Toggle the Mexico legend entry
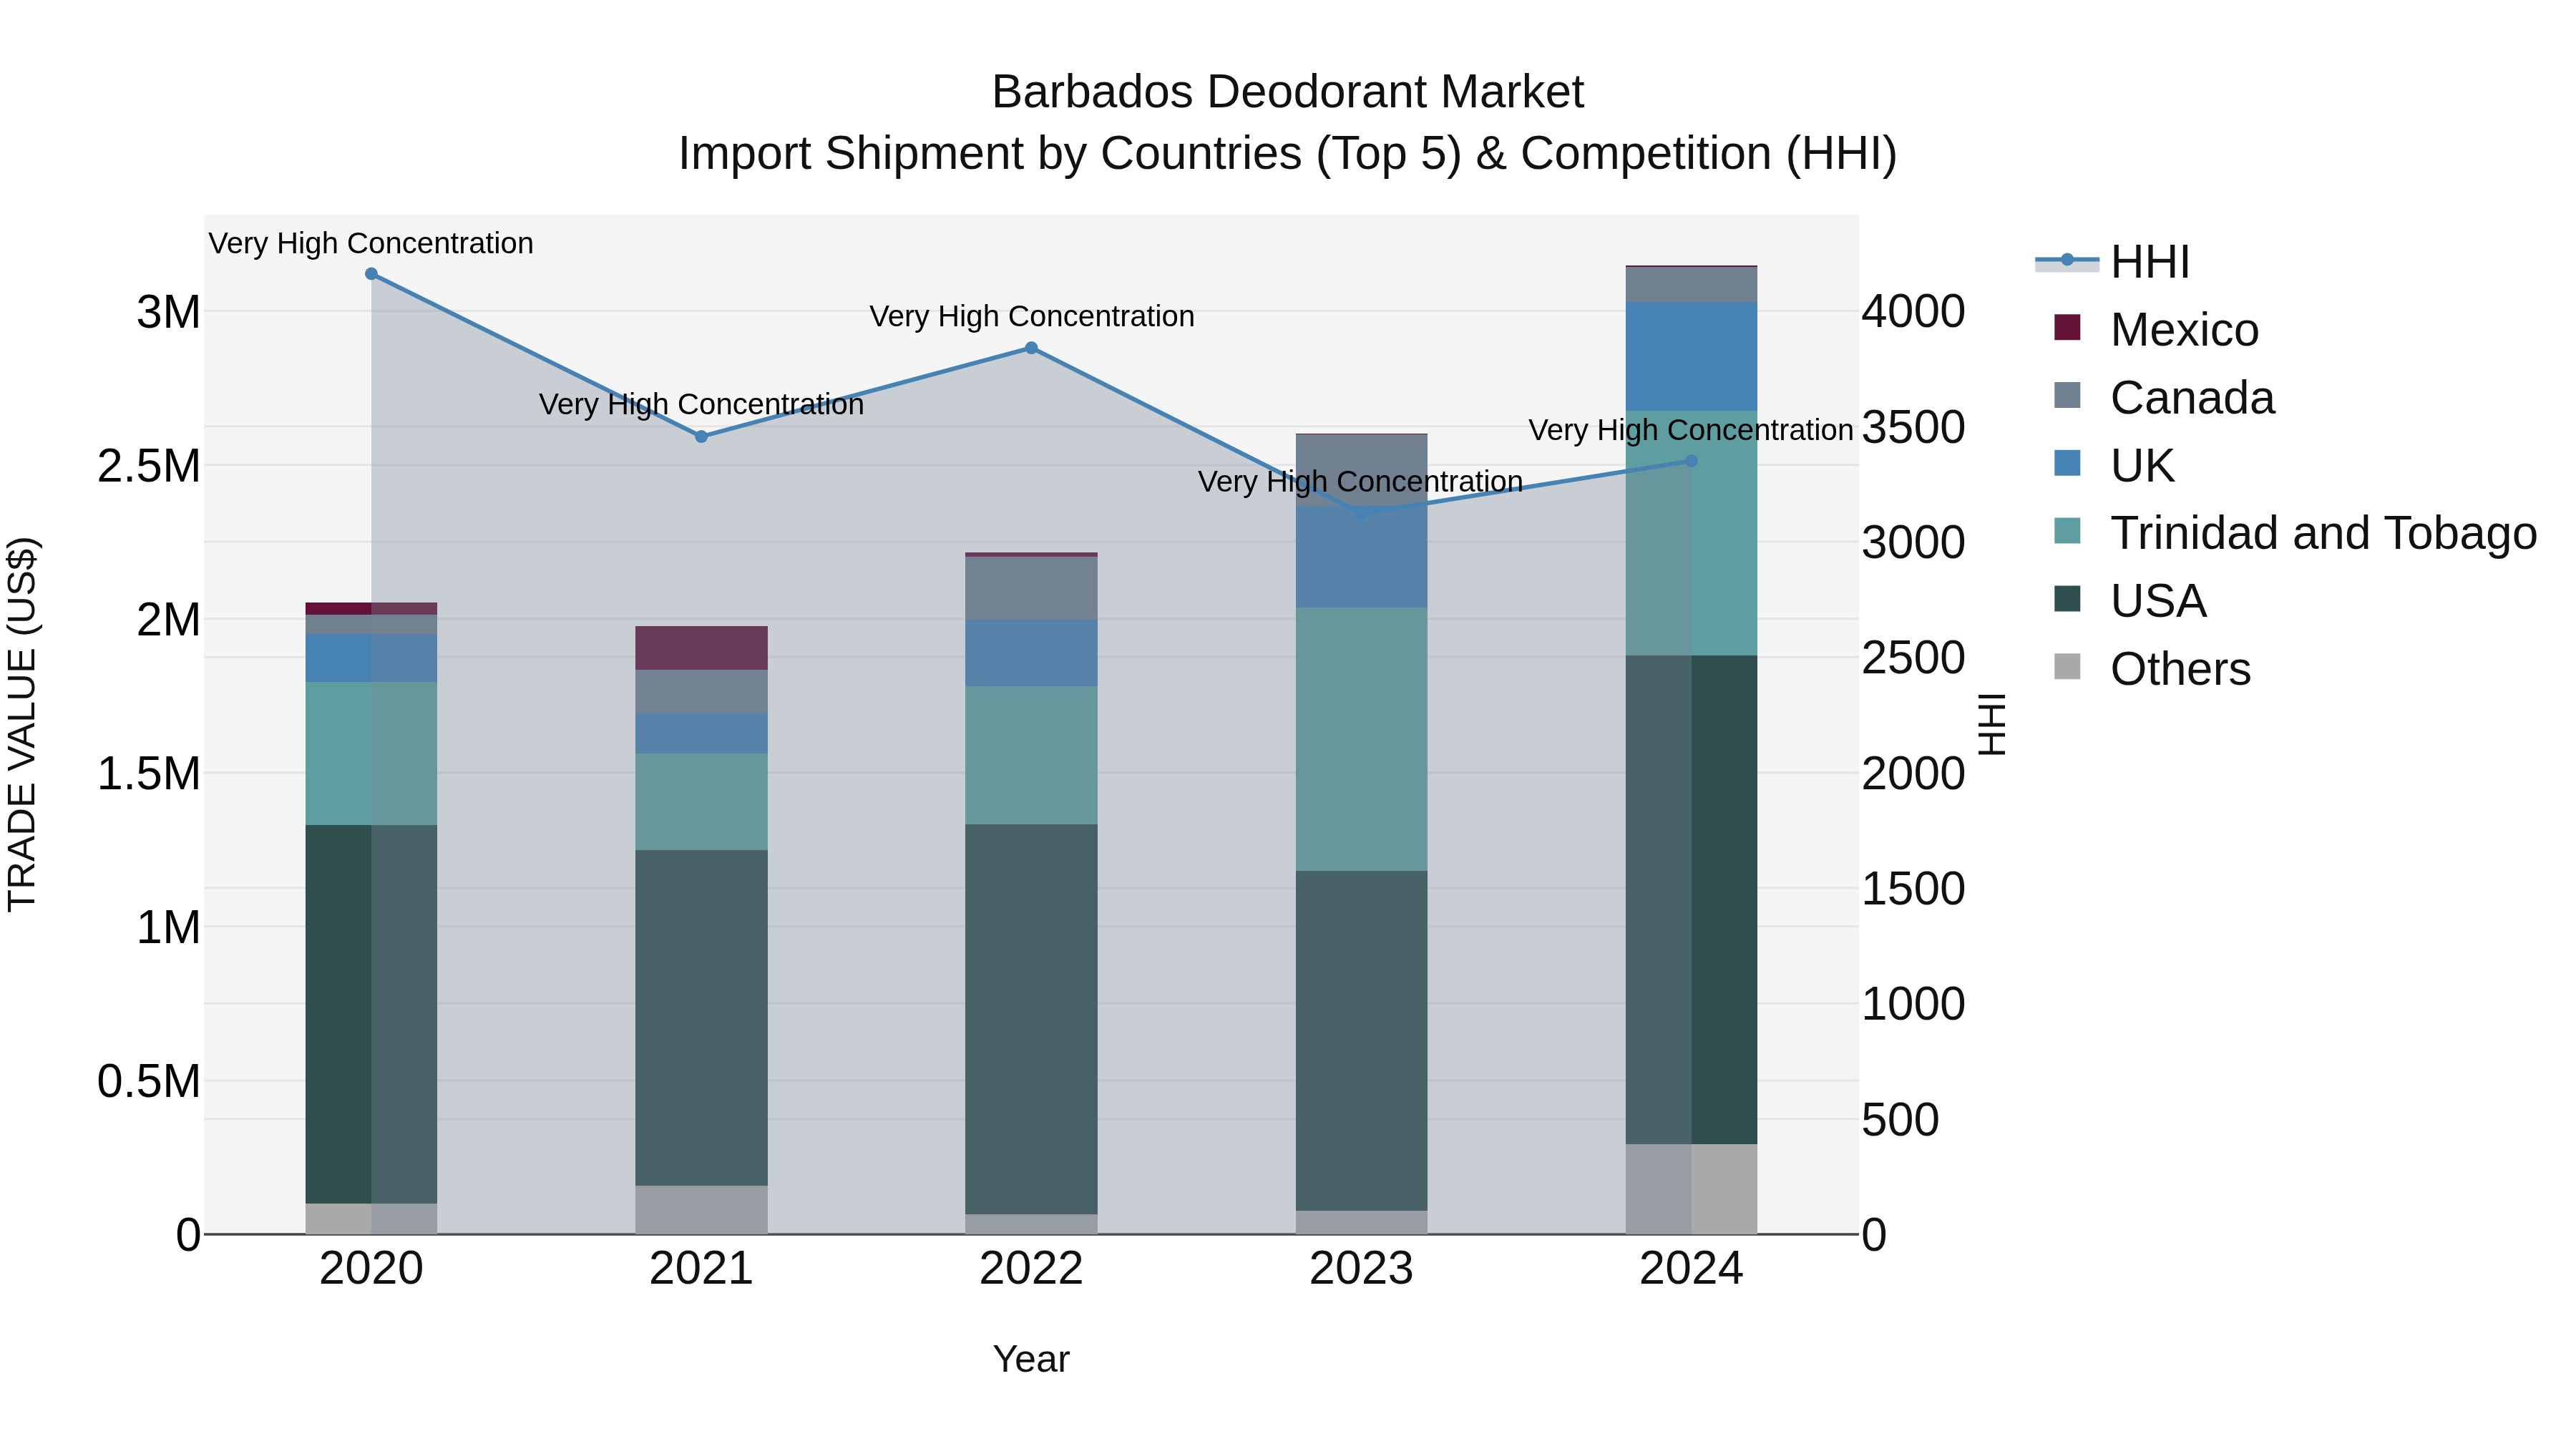 pos(2156,329)
